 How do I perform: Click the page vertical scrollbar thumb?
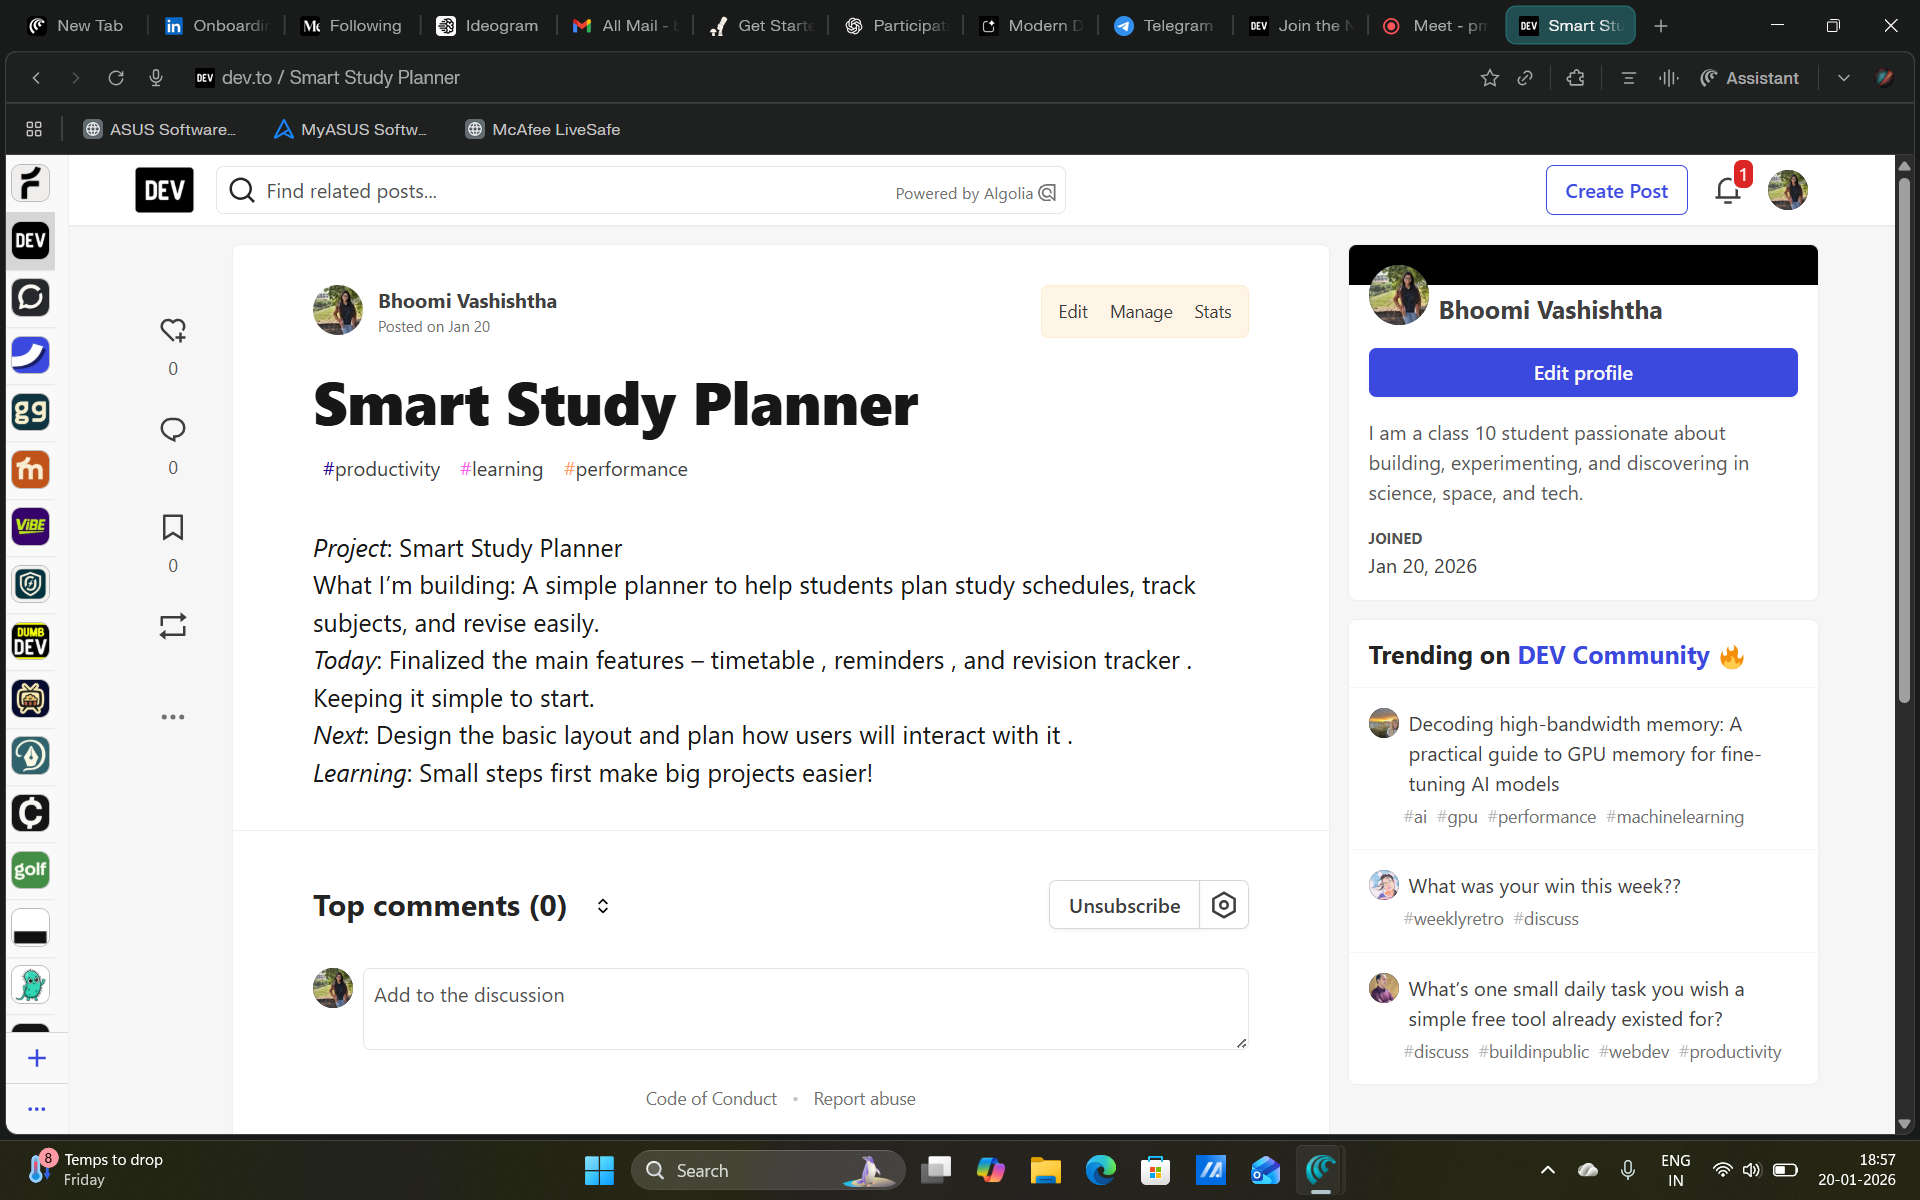point(1904,440)
